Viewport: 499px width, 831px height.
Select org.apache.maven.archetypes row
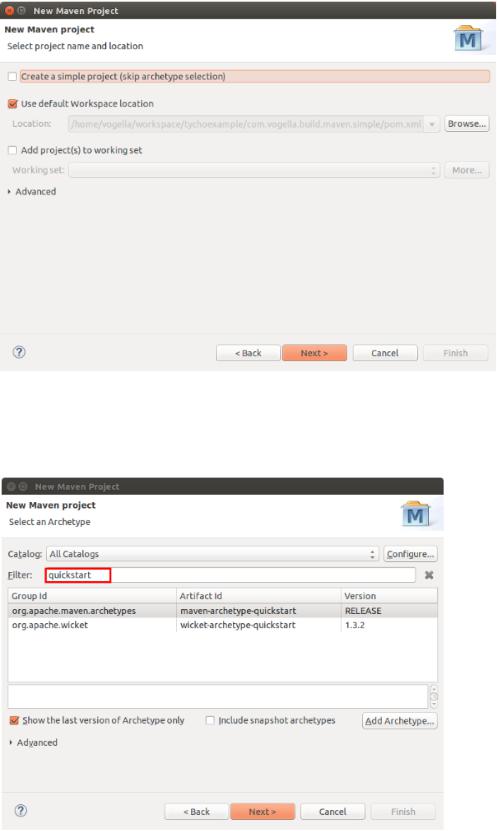pyautogui.click(x=223, y=611)
